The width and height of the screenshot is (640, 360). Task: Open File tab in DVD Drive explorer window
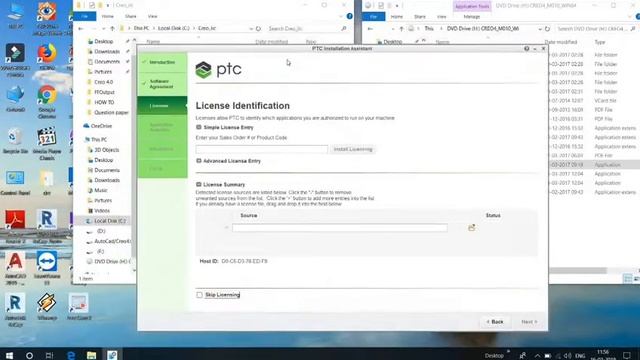373,17
